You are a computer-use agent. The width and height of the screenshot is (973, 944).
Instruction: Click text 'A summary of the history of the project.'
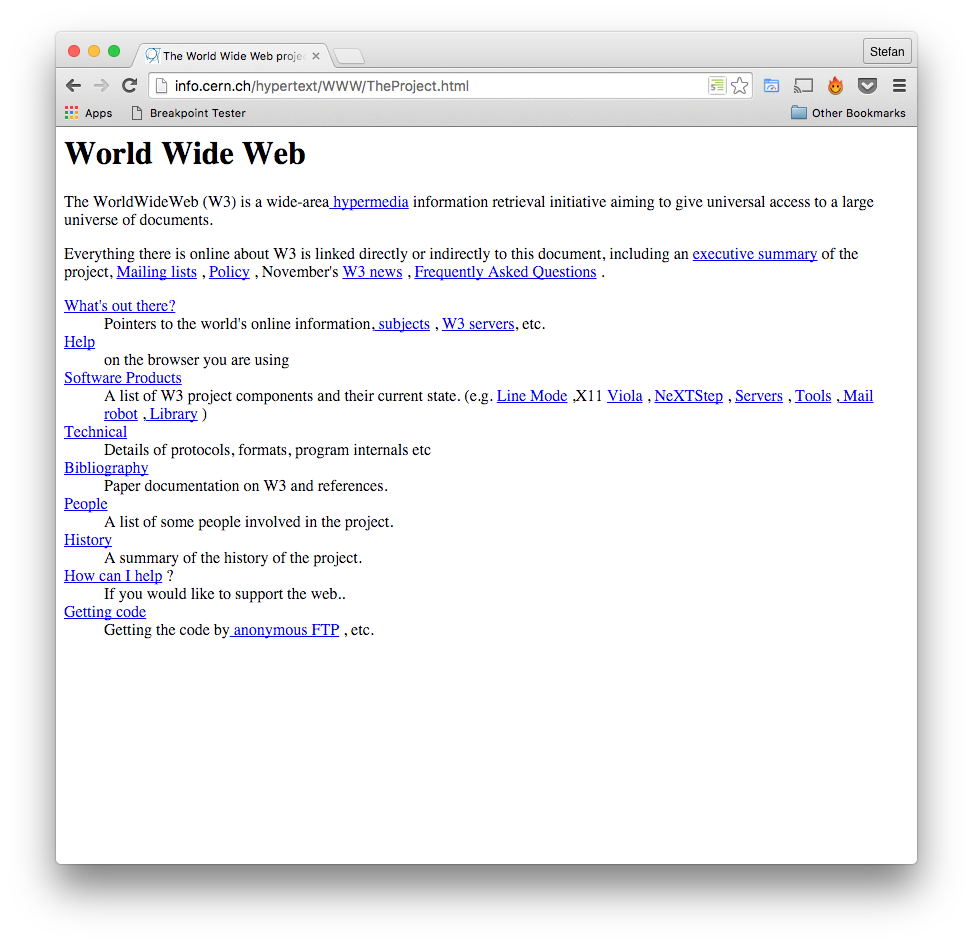[233, 558]
